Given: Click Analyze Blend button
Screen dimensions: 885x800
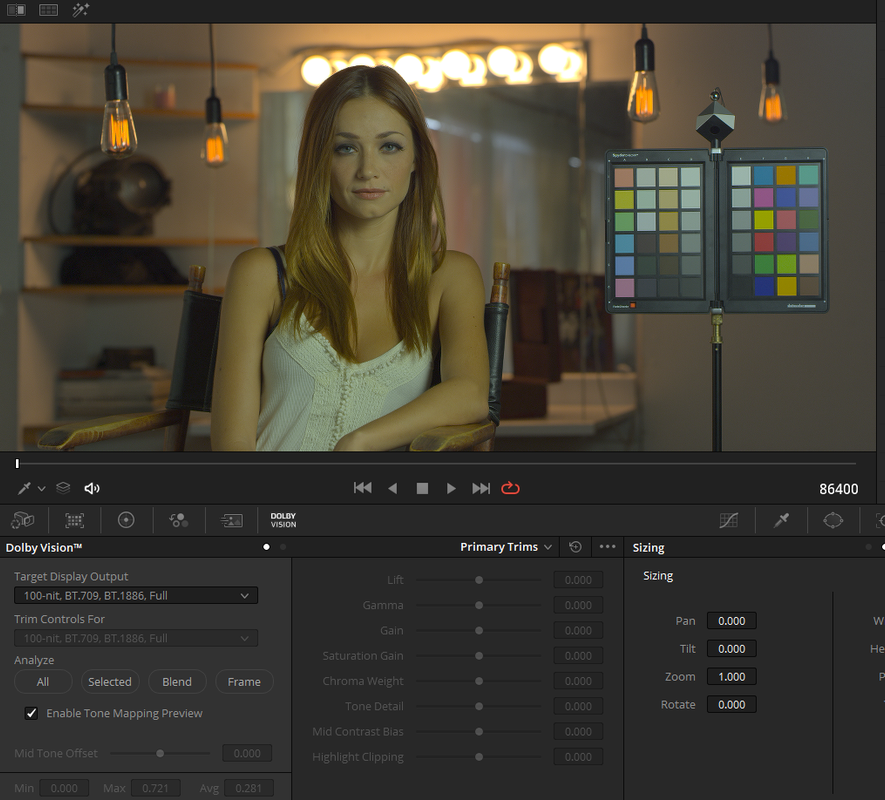Looking at the screenshot, I should tap(177, 682).
